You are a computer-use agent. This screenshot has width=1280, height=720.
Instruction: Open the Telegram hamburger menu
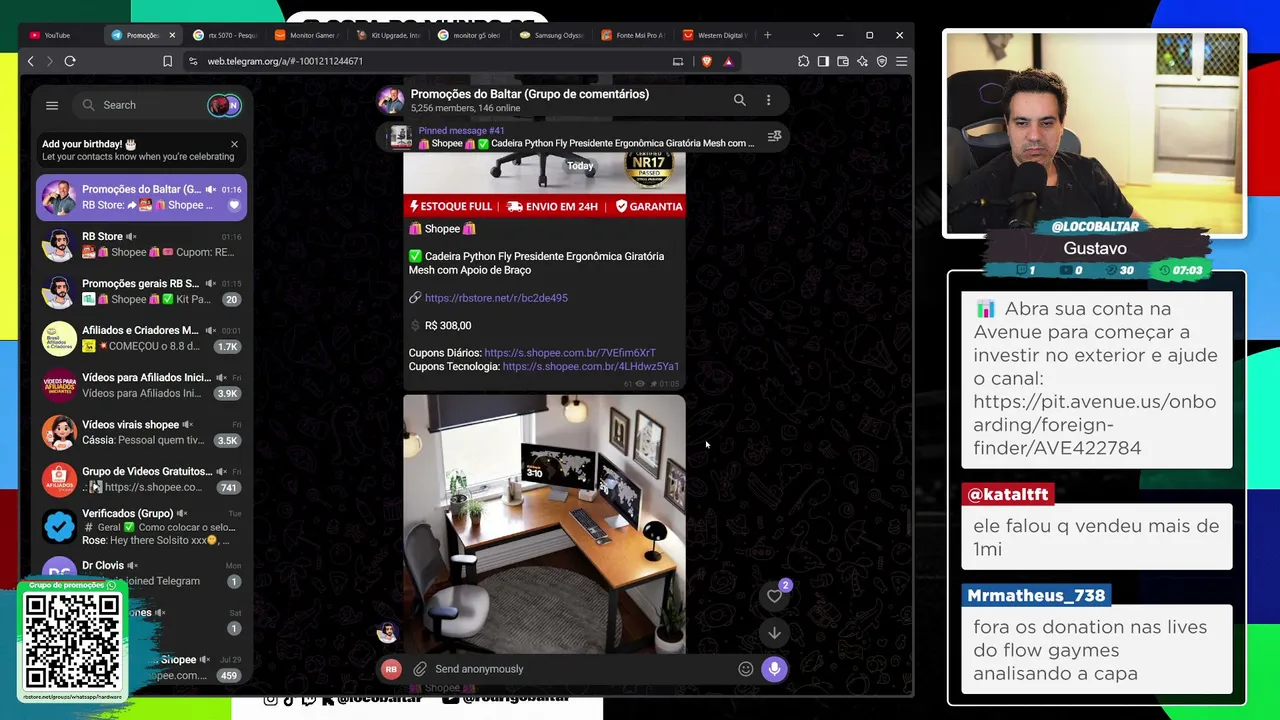coord(52,105)
